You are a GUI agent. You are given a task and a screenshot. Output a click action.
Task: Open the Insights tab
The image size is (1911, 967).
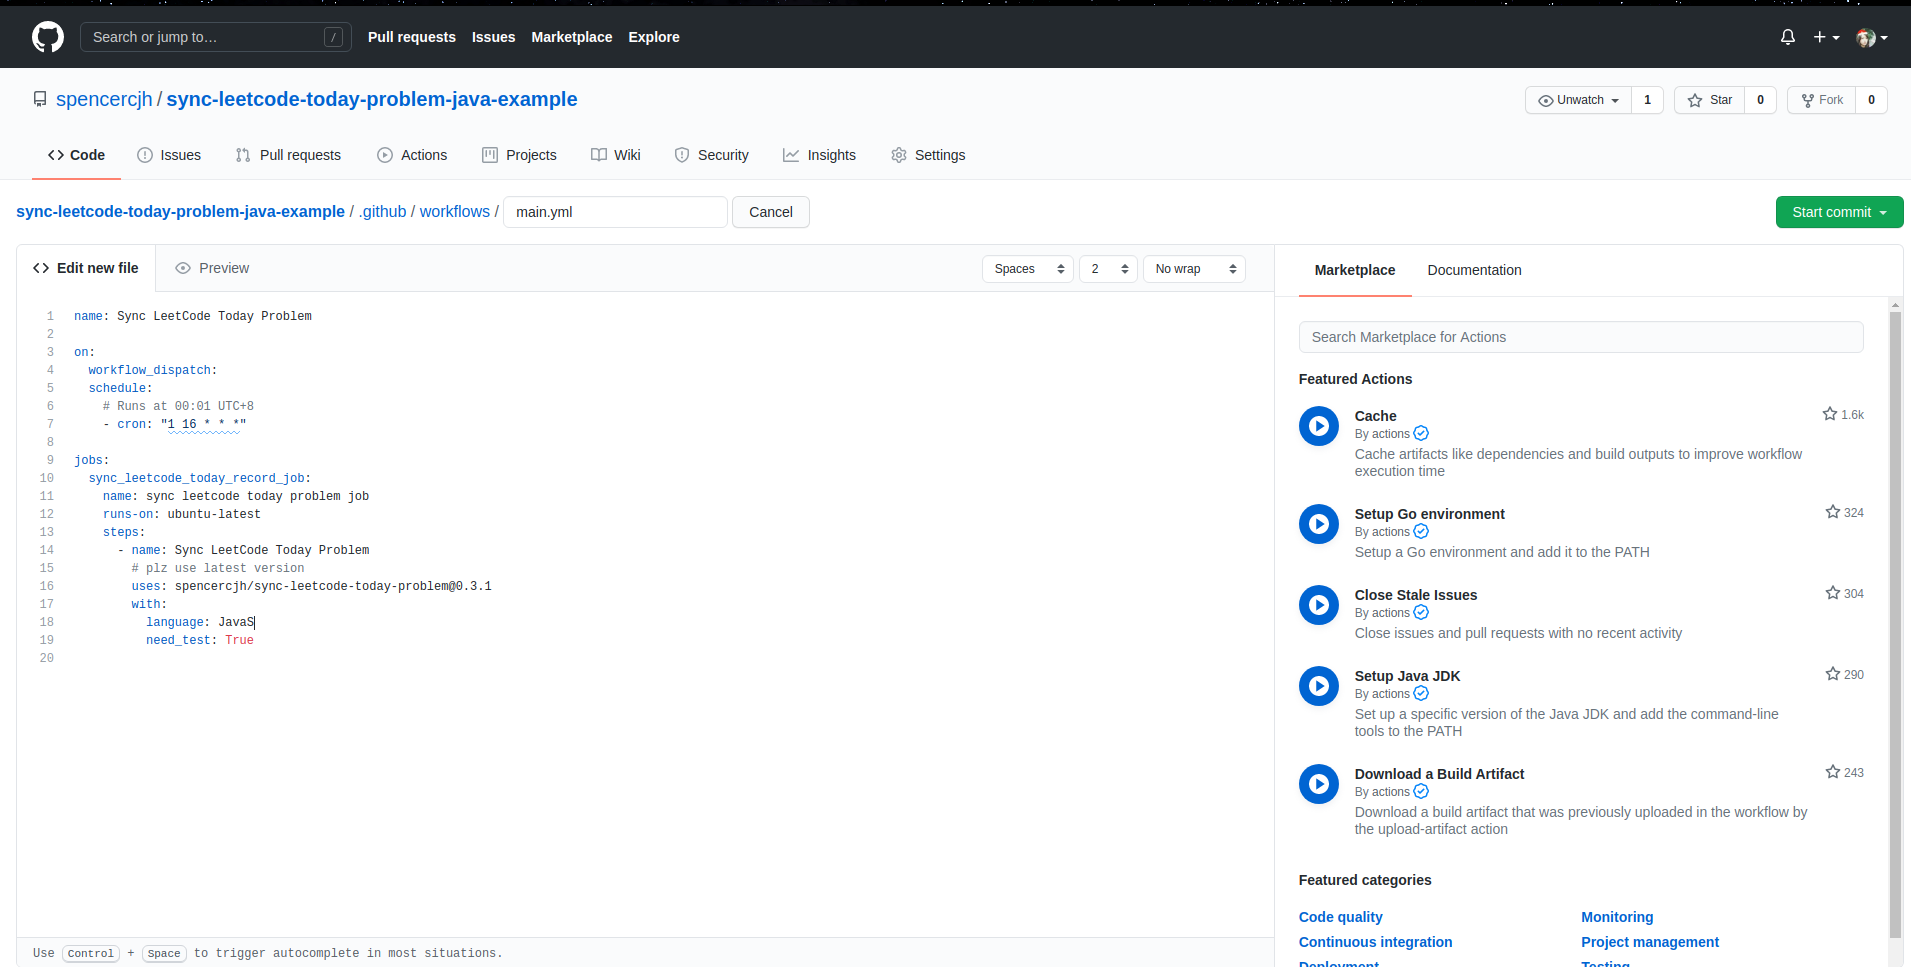pos(820,155)
